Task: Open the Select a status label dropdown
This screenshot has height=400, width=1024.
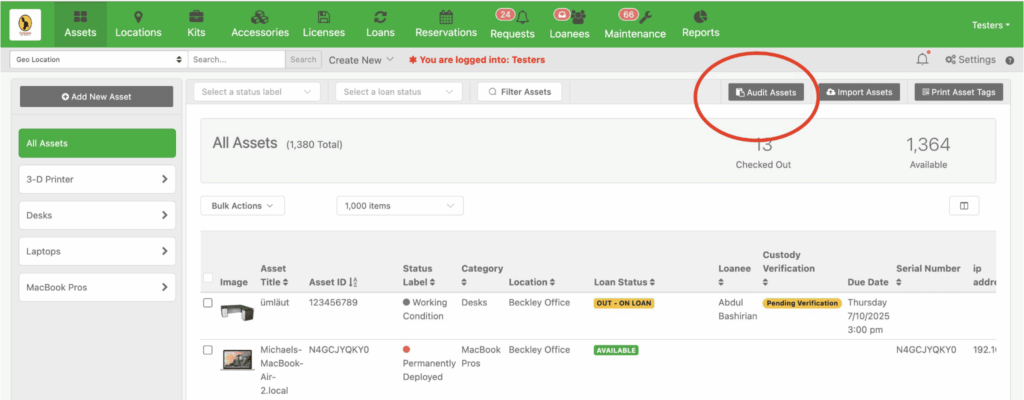Action: 257,92
